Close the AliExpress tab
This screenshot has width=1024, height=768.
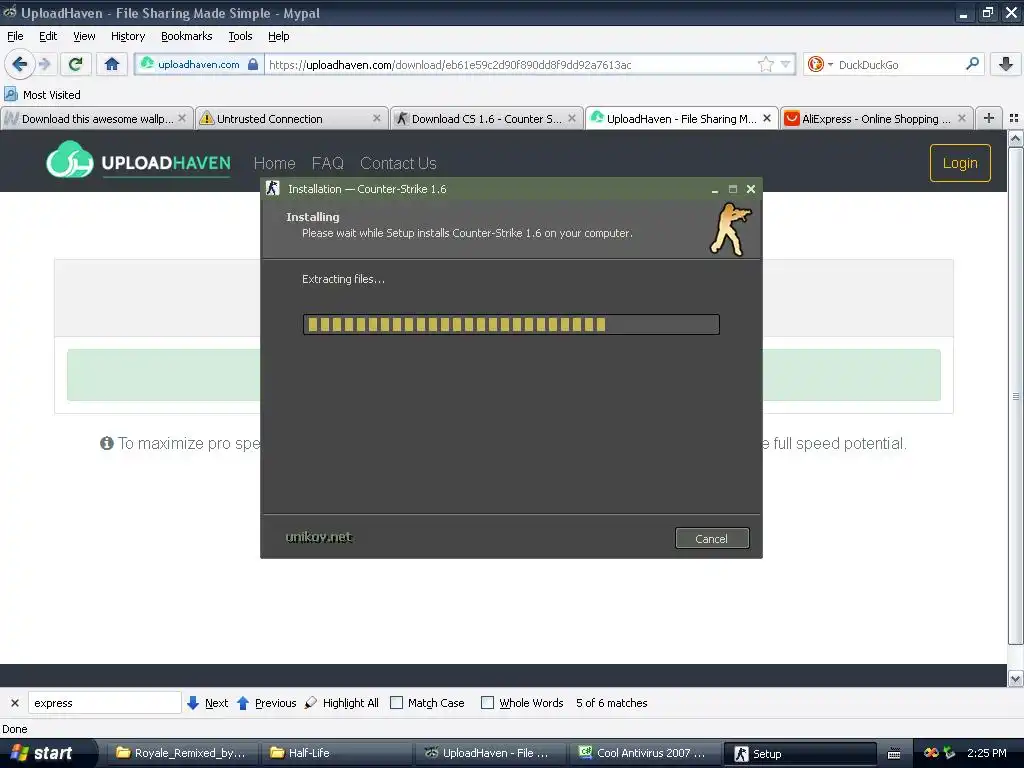962,118
